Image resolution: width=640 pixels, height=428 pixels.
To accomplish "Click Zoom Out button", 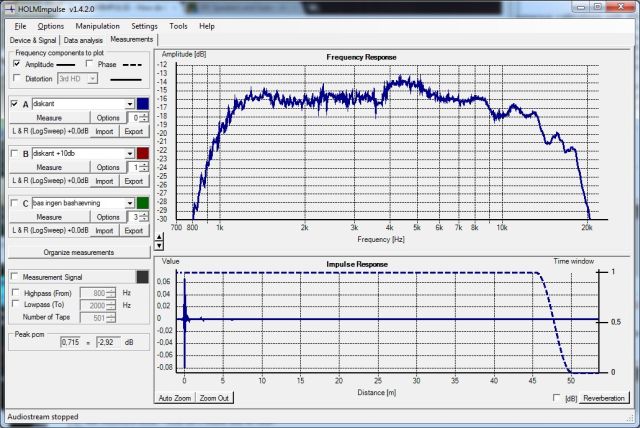I will point(214,398).
